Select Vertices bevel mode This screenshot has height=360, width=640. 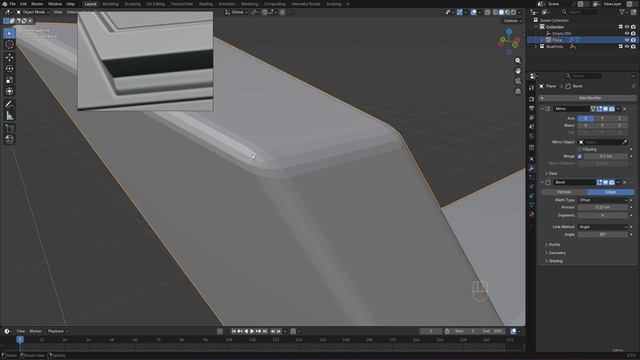point(564,192)
